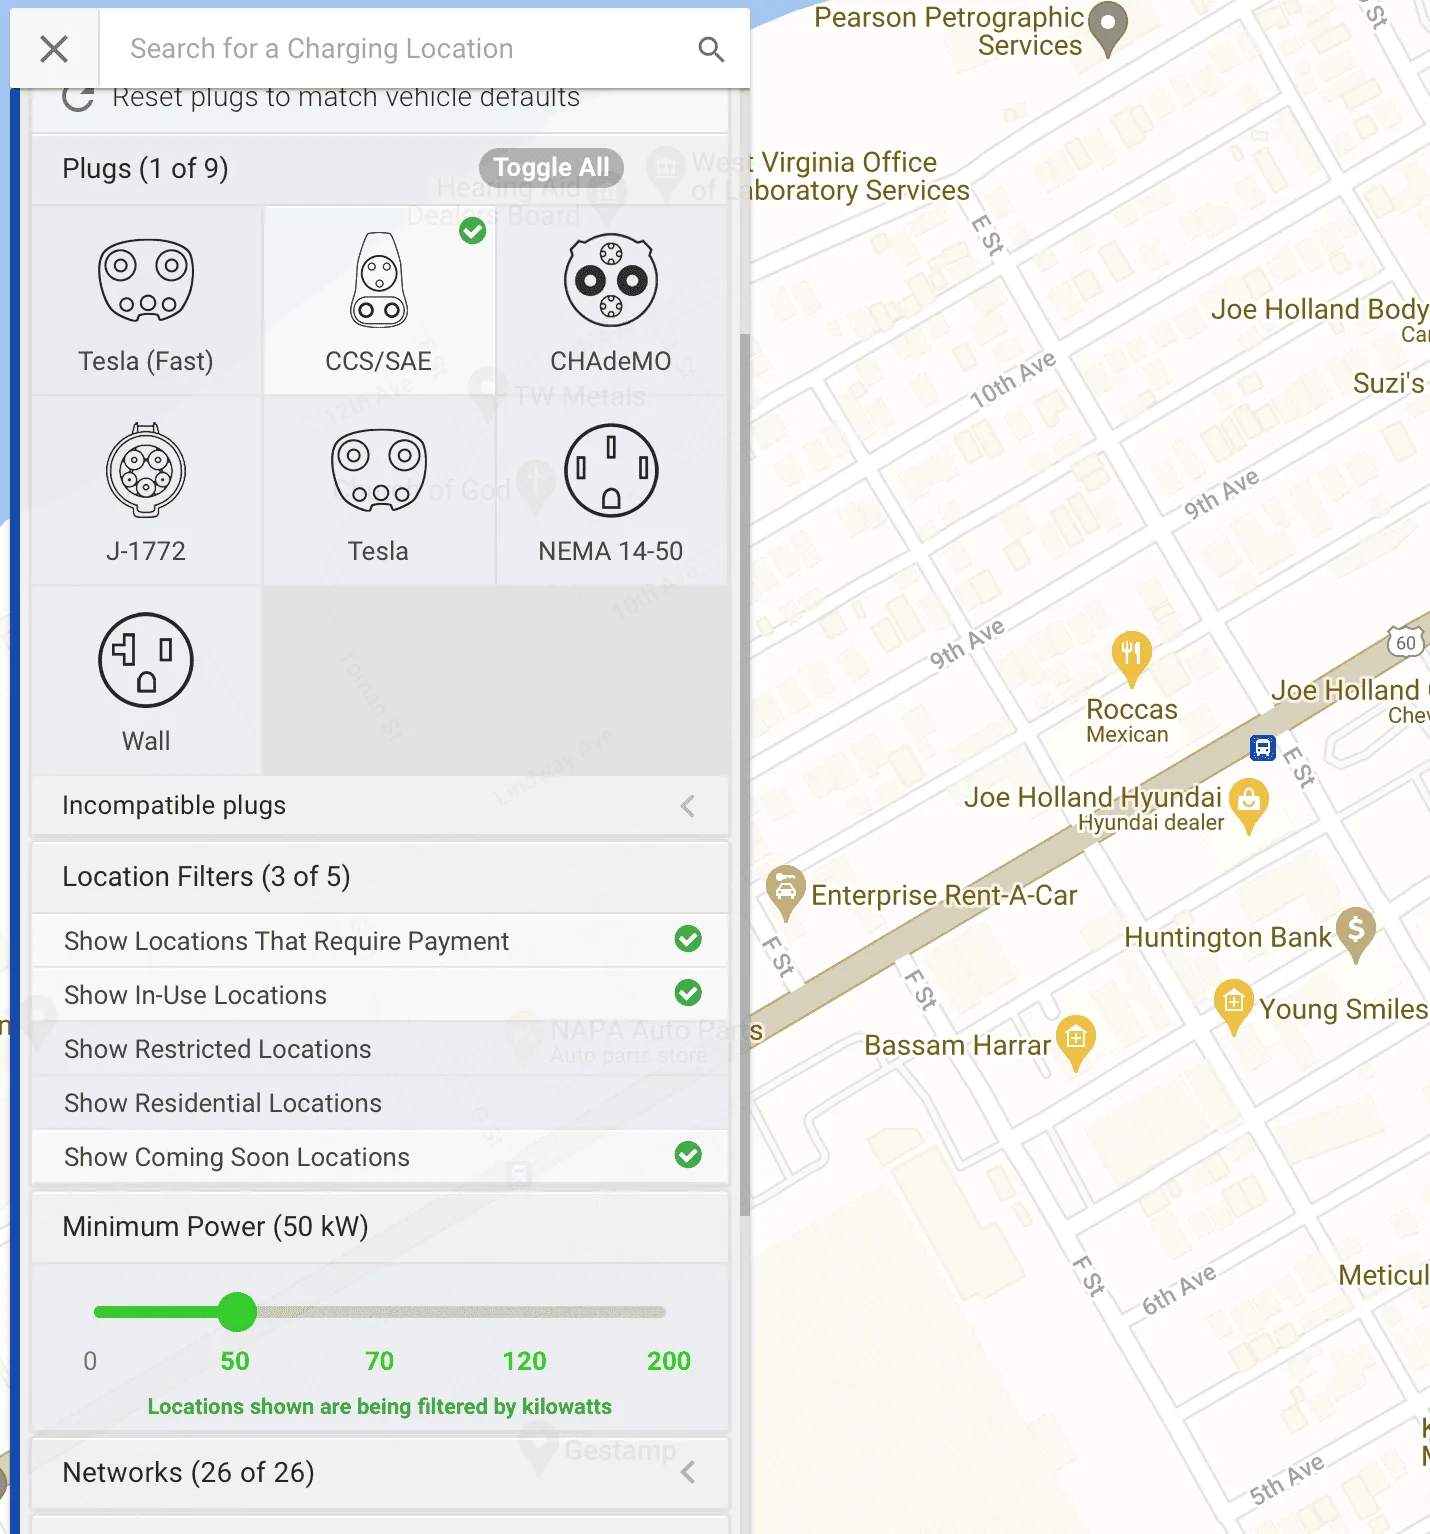This screenshot has width=1430, height=1534.
Task: Select the Tesla (Fast) plug
Action: tap(146, 301)
